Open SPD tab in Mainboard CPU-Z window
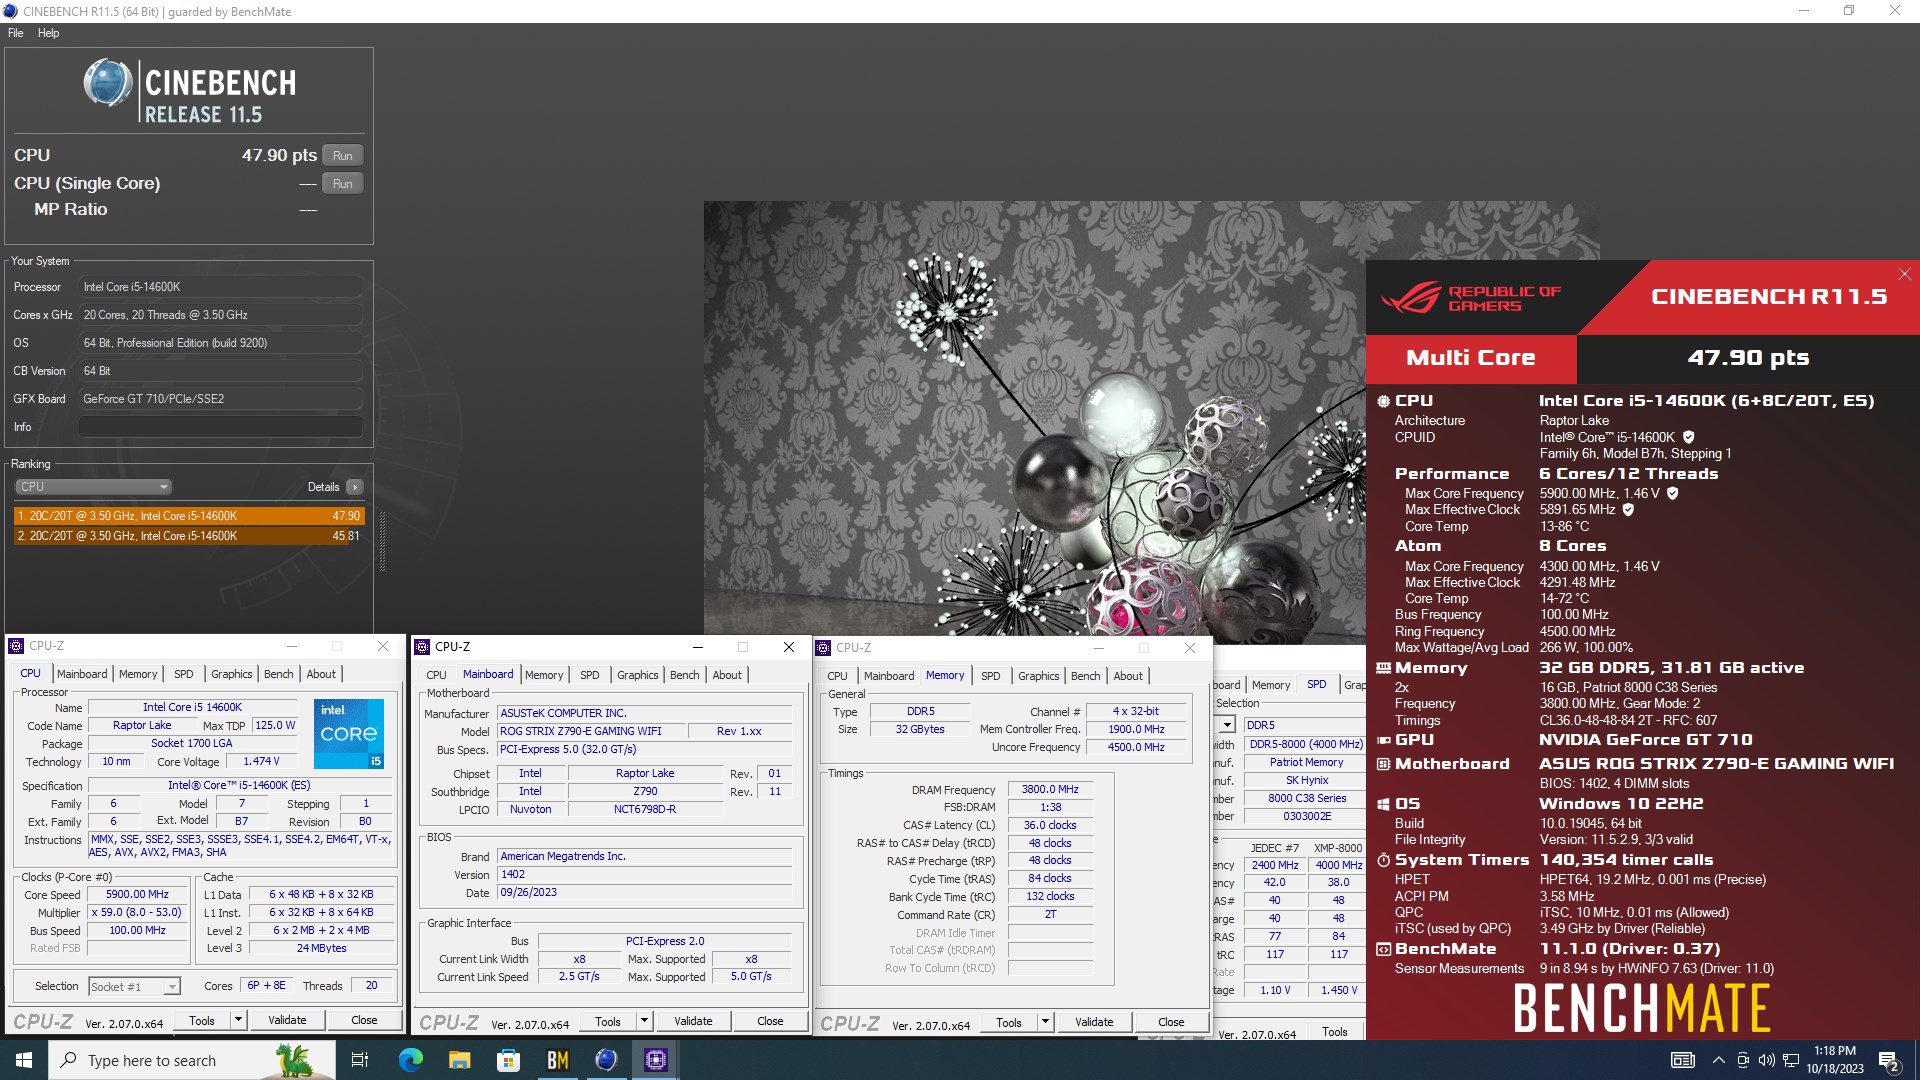 pos(590,675)
